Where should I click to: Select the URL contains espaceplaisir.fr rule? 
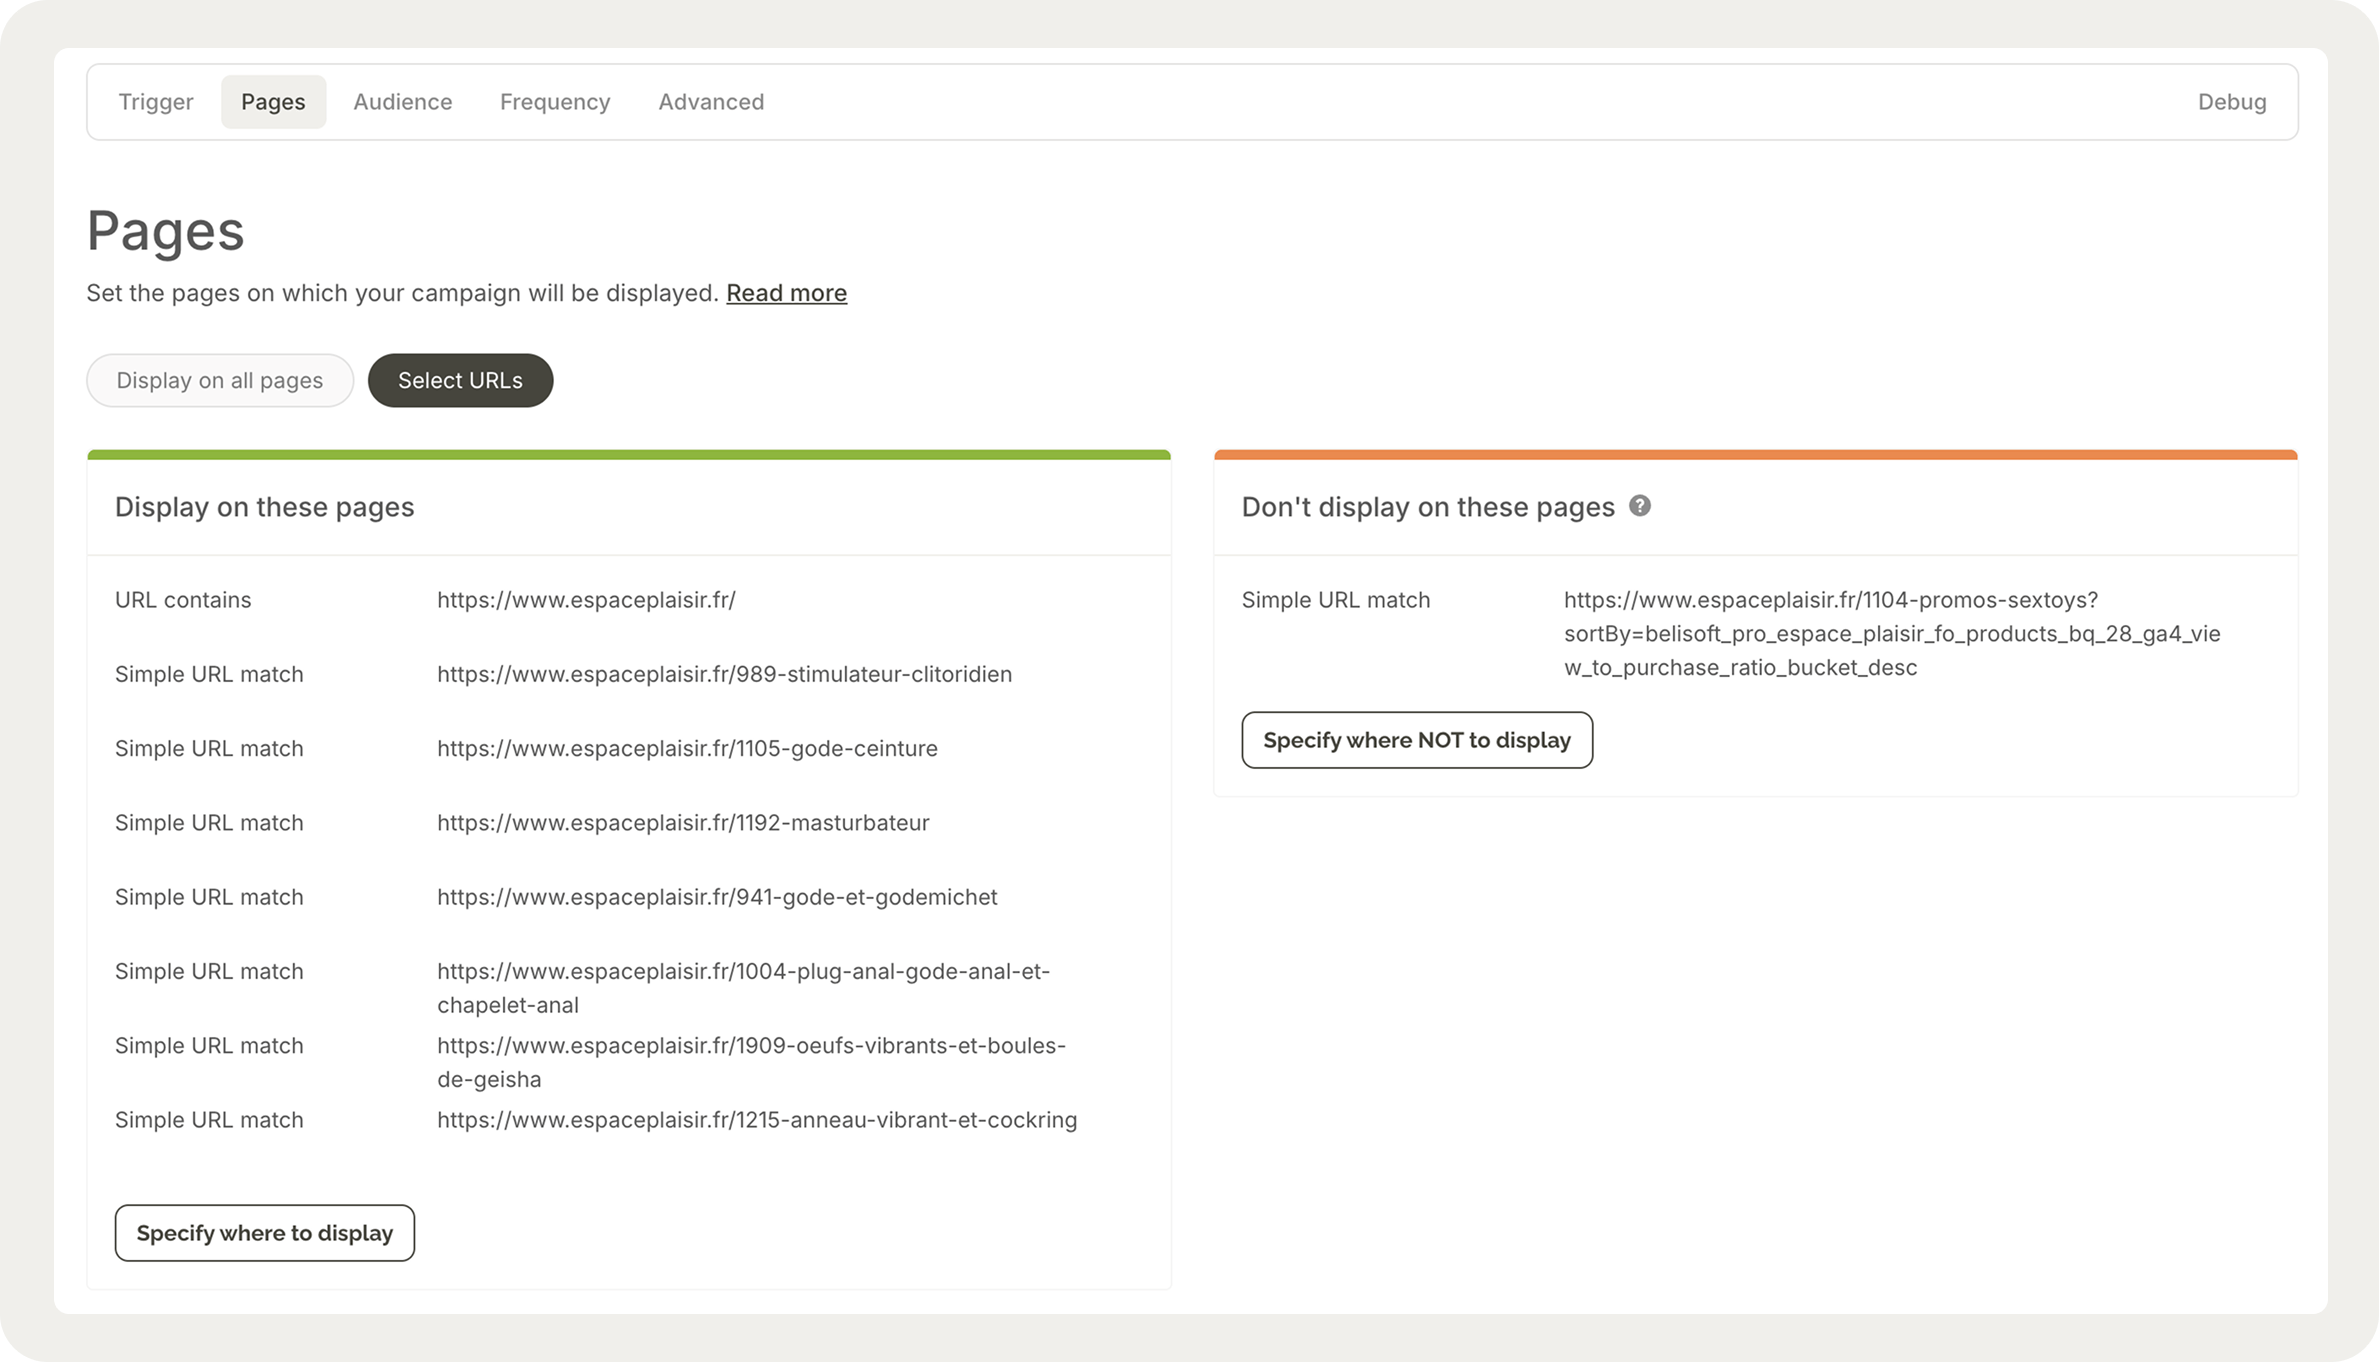[586, 600]
